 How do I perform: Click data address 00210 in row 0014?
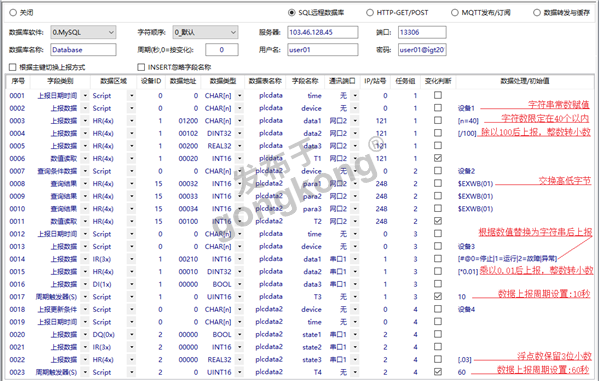pyautogui.click(x=188, y=259)
